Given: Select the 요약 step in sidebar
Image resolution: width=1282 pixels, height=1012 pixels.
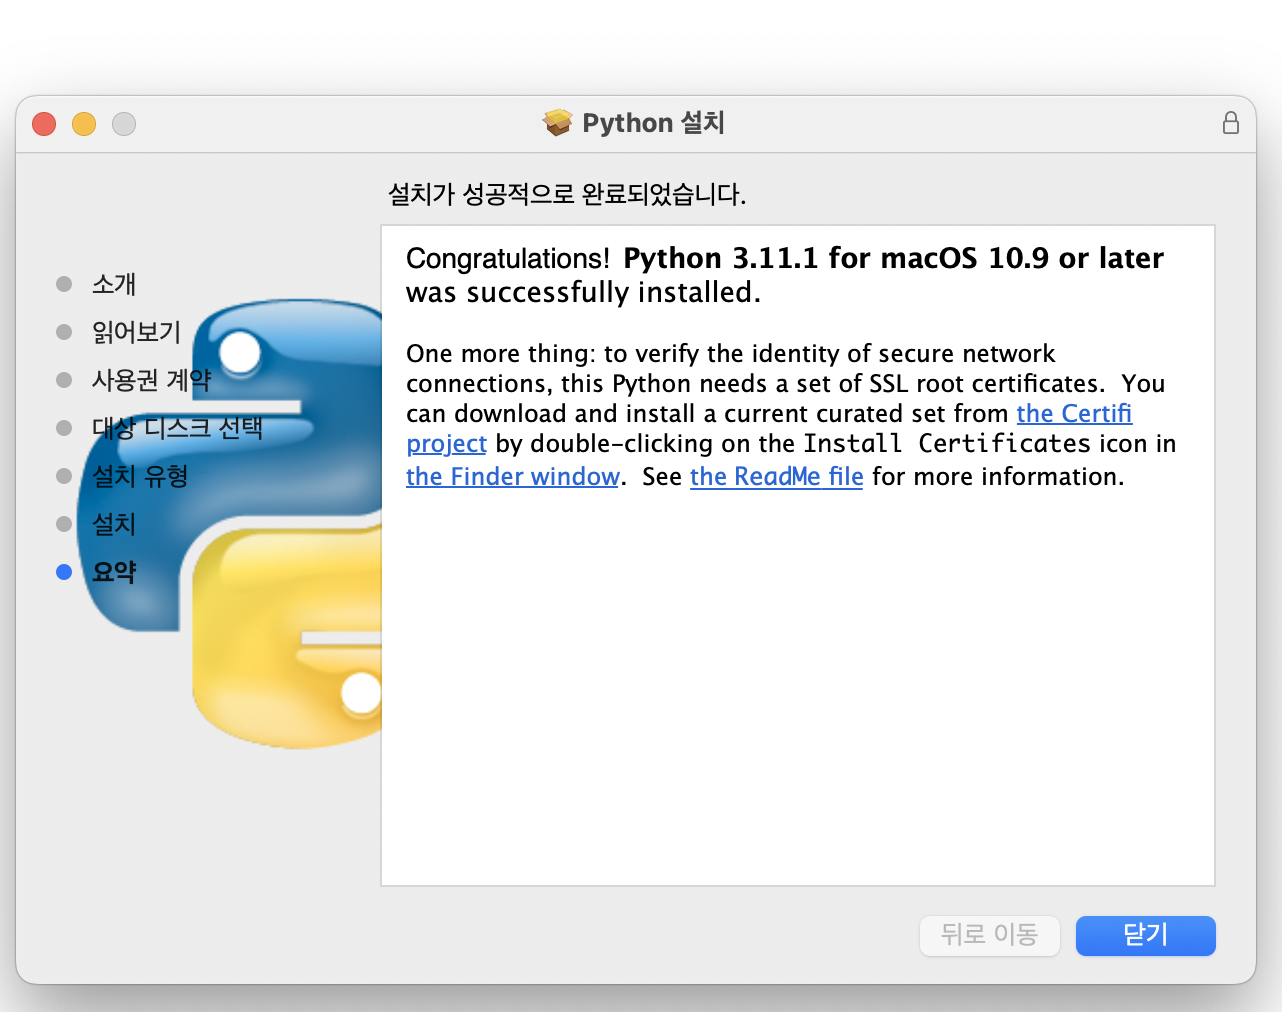Looking at the screenshot, I should pyautogui.click(x=114, y=572).
